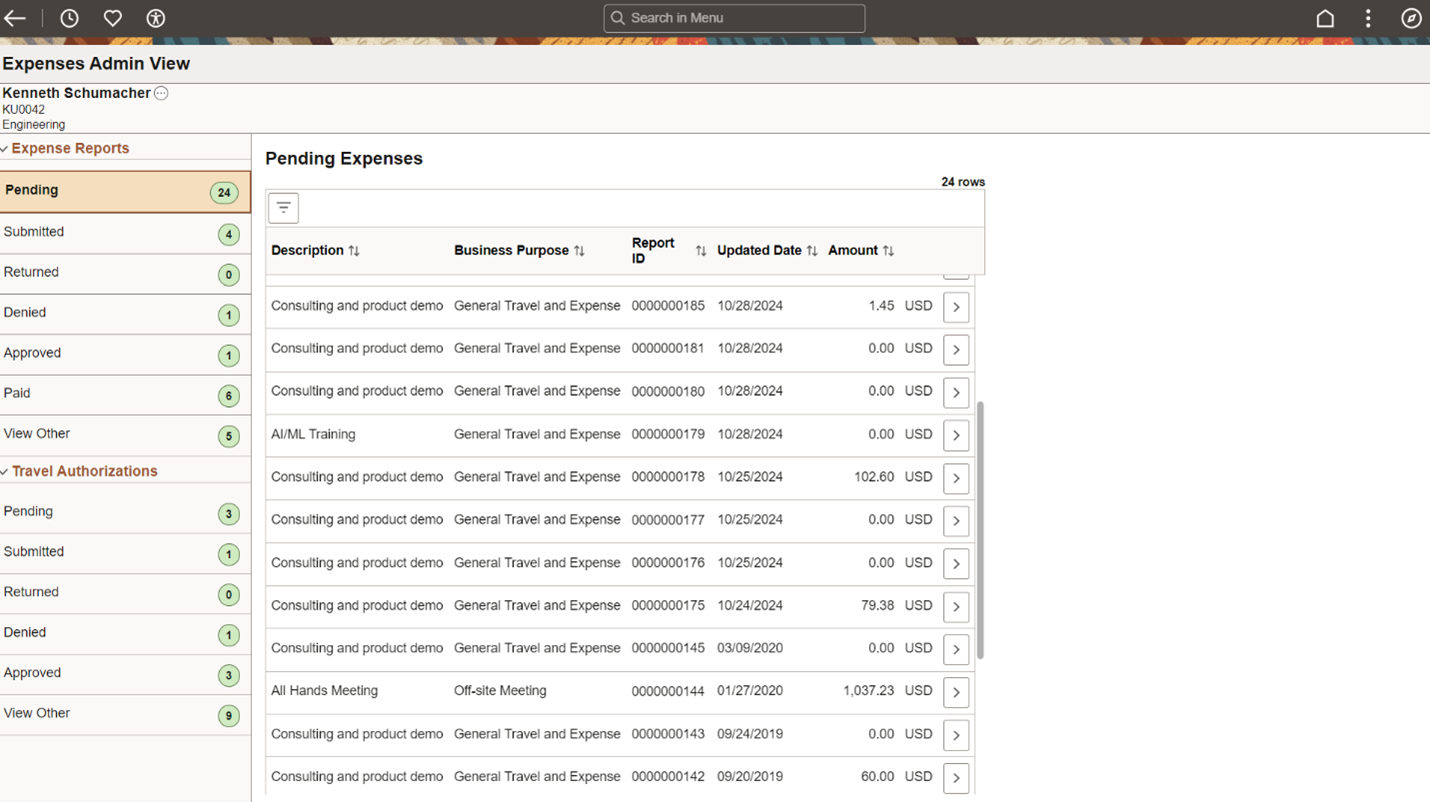Open Favorites heart icon
The image size is (1430, 802).
[113, 18]
